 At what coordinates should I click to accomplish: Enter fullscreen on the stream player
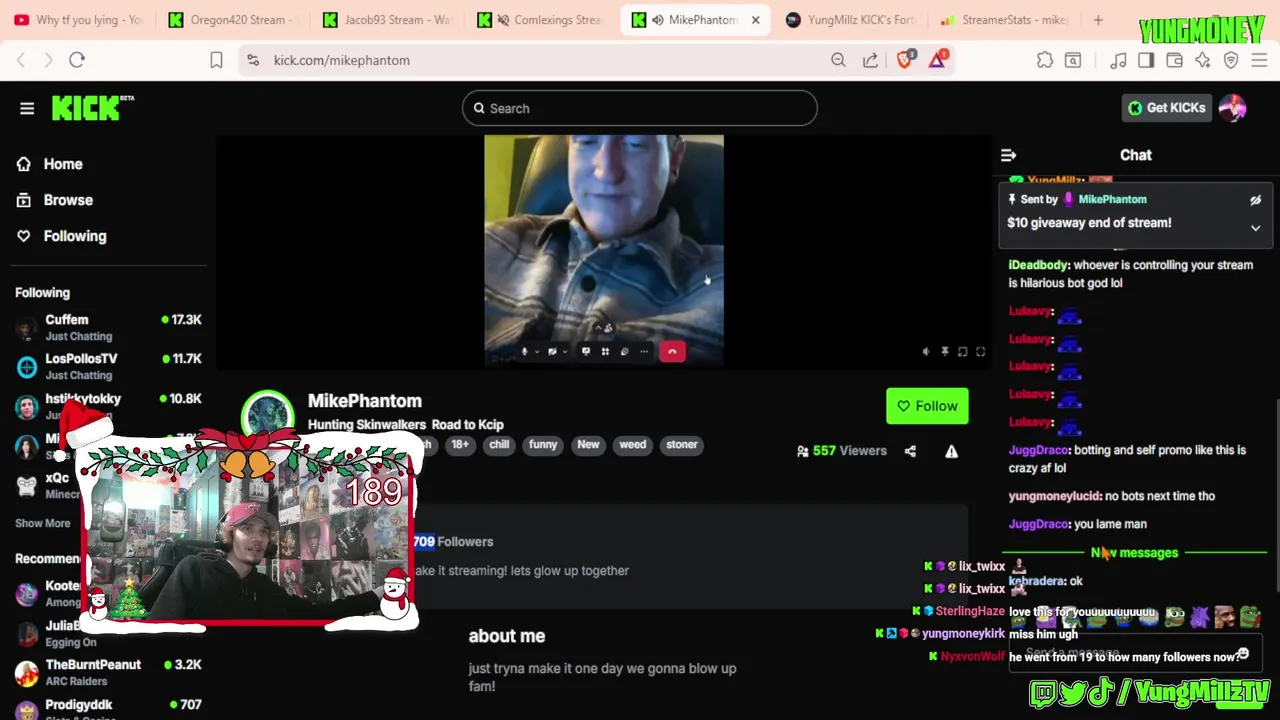[981, 352]
